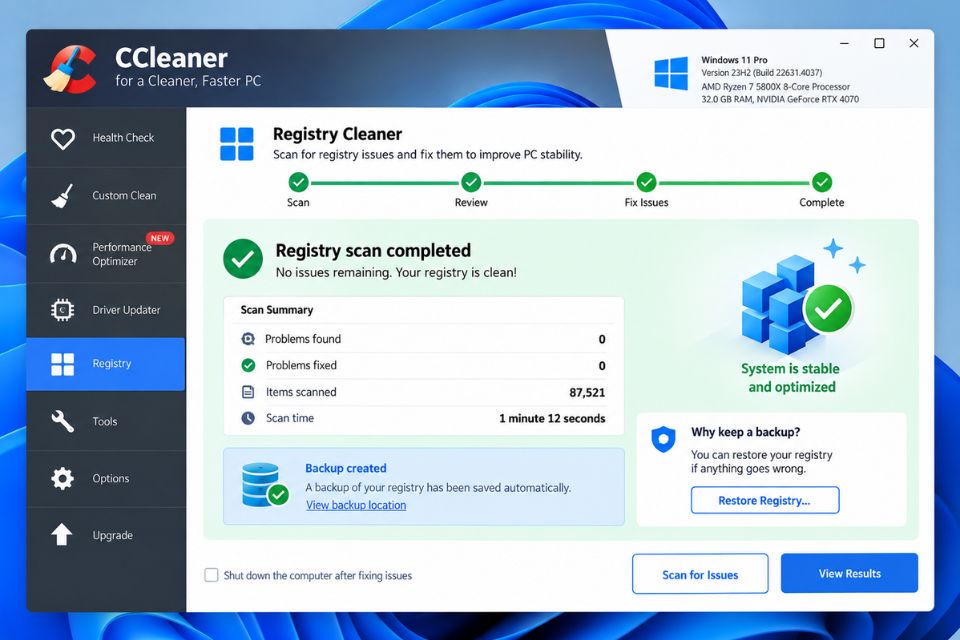Screen dimensions: 960x640
Task: Switch to Driver Updater
Action: (105, 310)
